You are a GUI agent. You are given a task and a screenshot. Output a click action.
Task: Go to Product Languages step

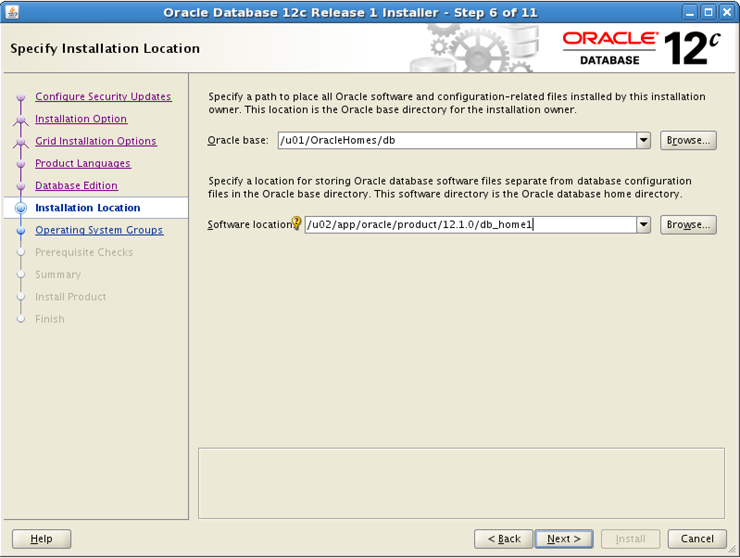click(83, 163)
